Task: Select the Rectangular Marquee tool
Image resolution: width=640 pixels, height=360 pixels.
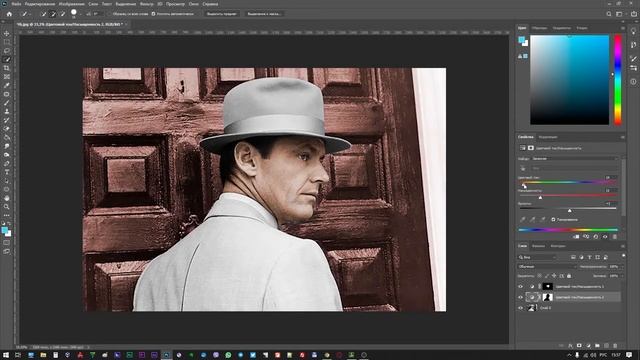Action: (7, 42)
